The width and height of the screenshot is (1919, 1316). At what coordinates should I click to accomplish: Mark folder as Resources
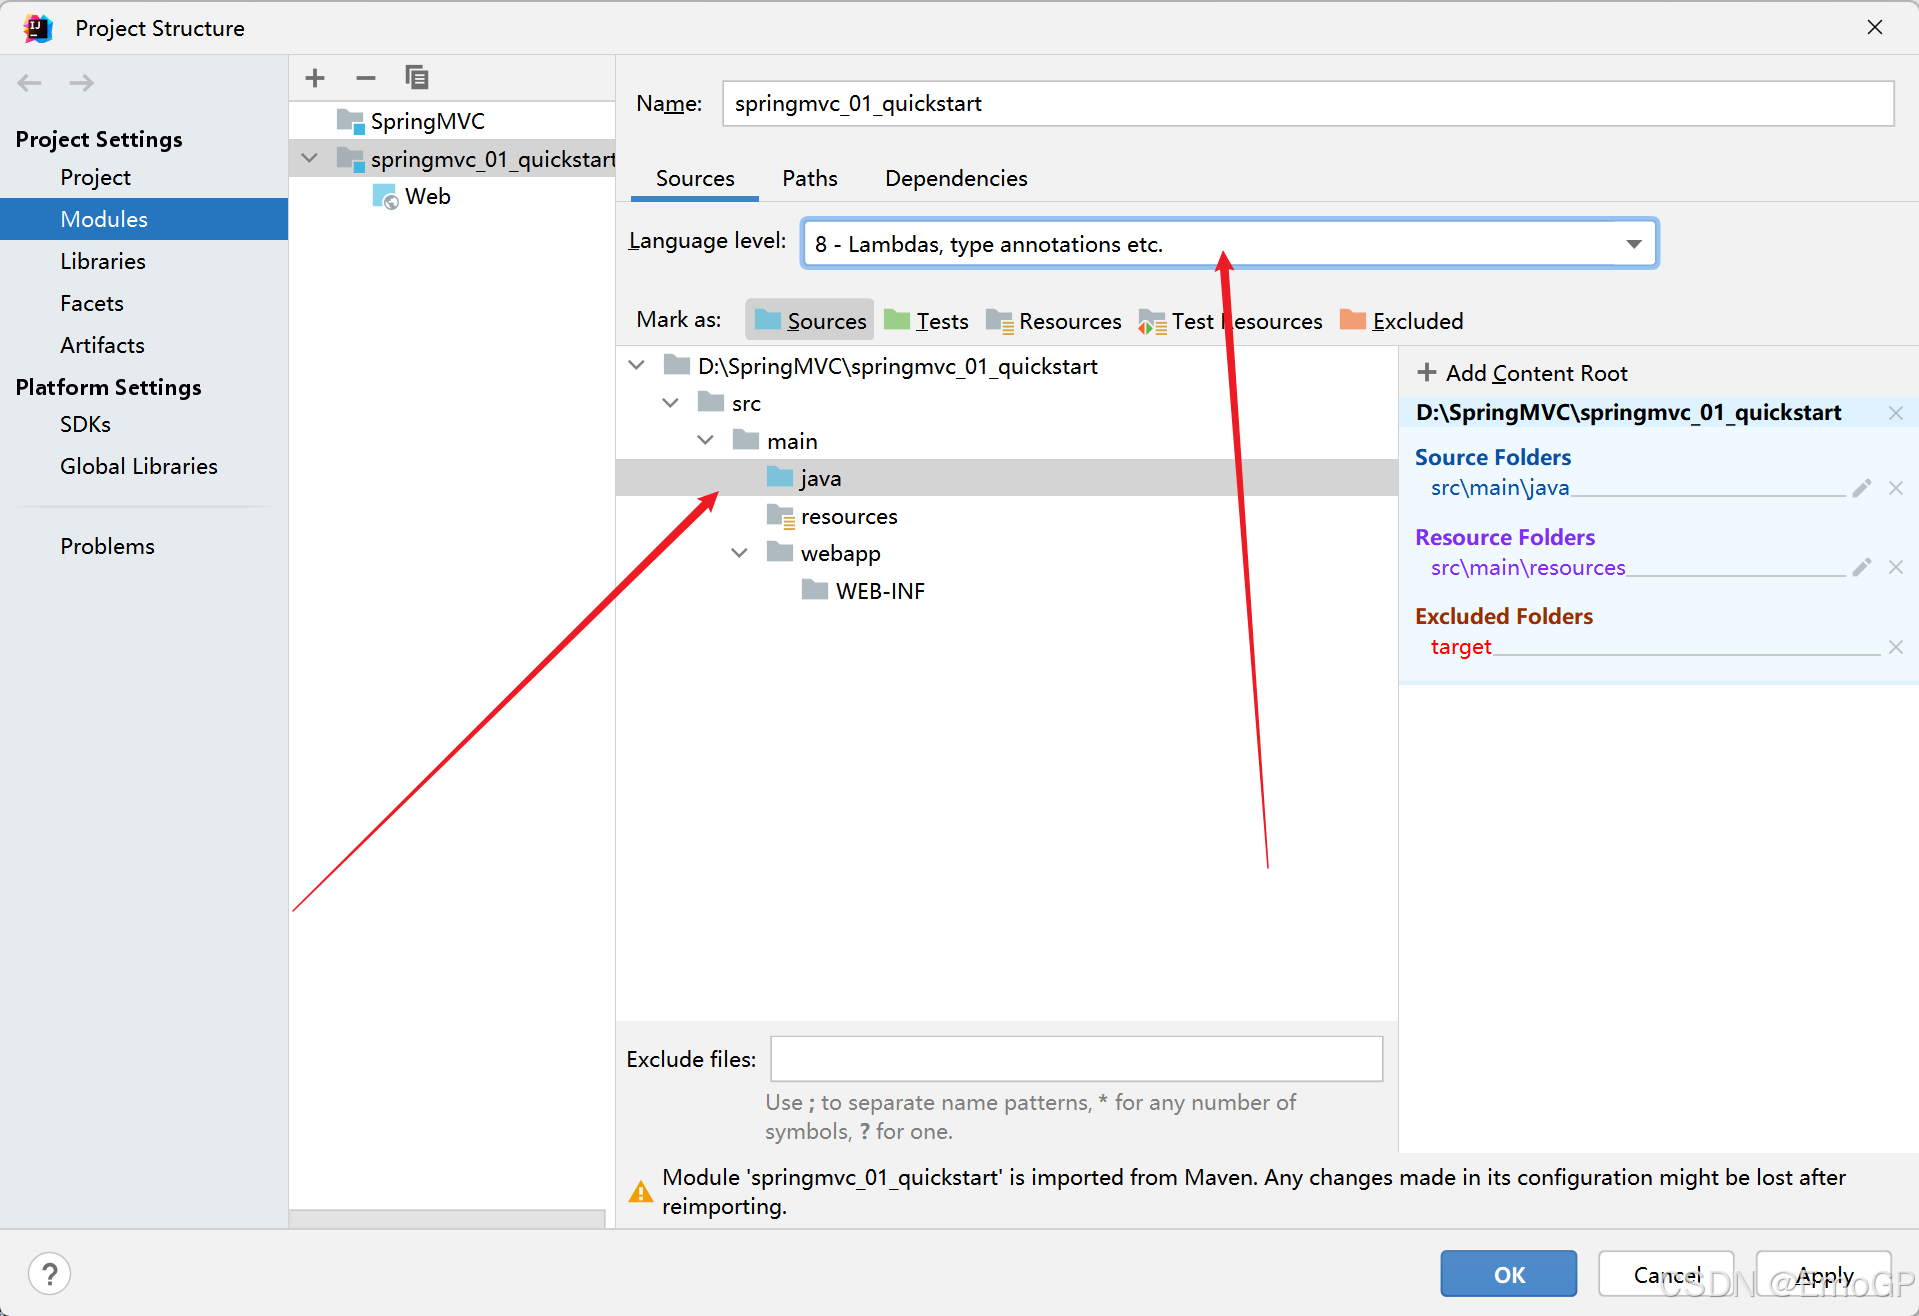point(1054,321)
